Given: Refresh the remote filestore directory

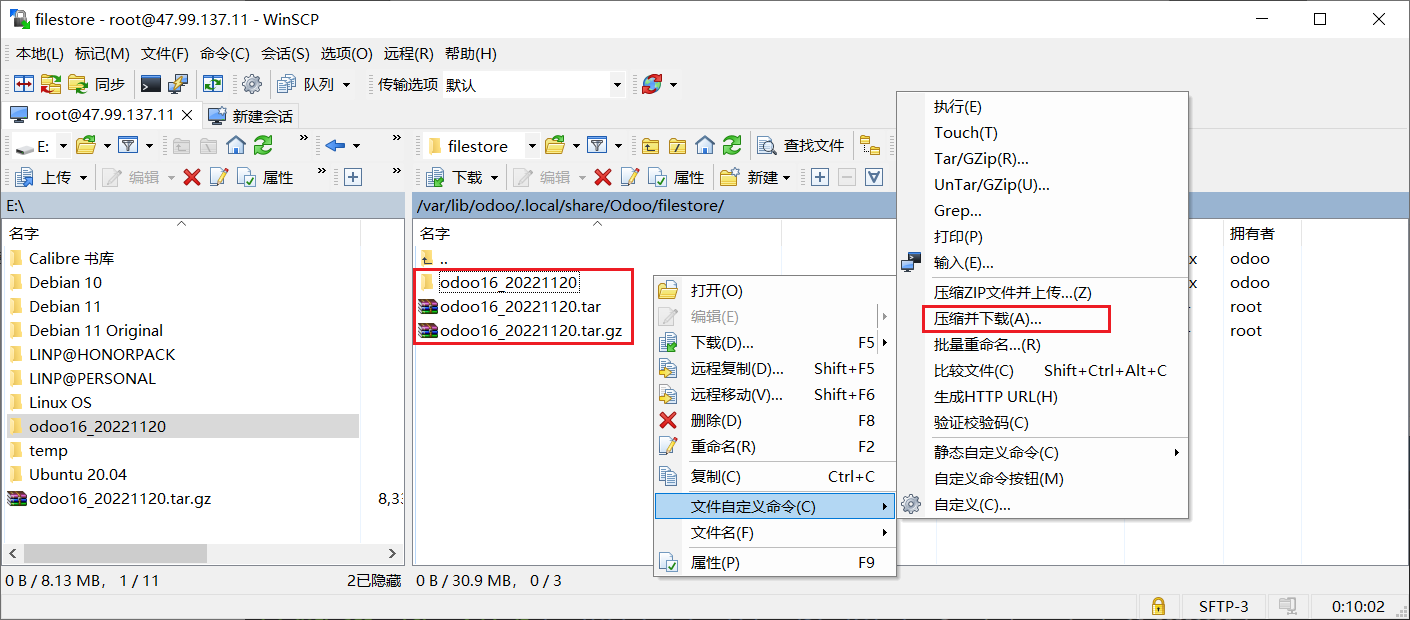Looking at the screenshot, I should pyautogui.click(x=732, y=146).
